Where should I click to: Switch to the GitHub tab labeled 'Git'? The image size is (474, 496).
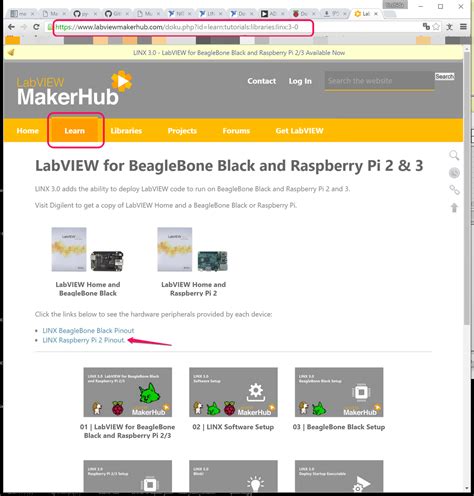[x=116, y=14]
